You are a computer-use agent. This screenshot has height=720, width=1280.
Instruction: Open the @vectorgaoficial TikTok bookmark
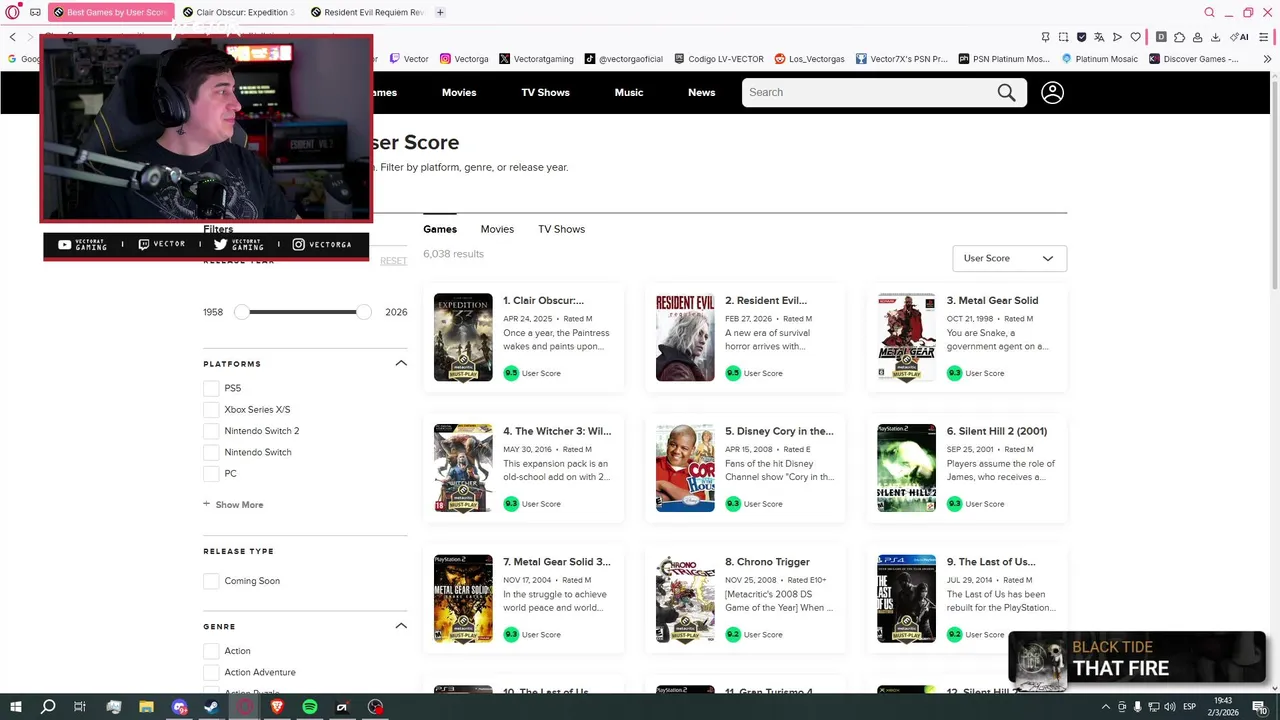624,59
